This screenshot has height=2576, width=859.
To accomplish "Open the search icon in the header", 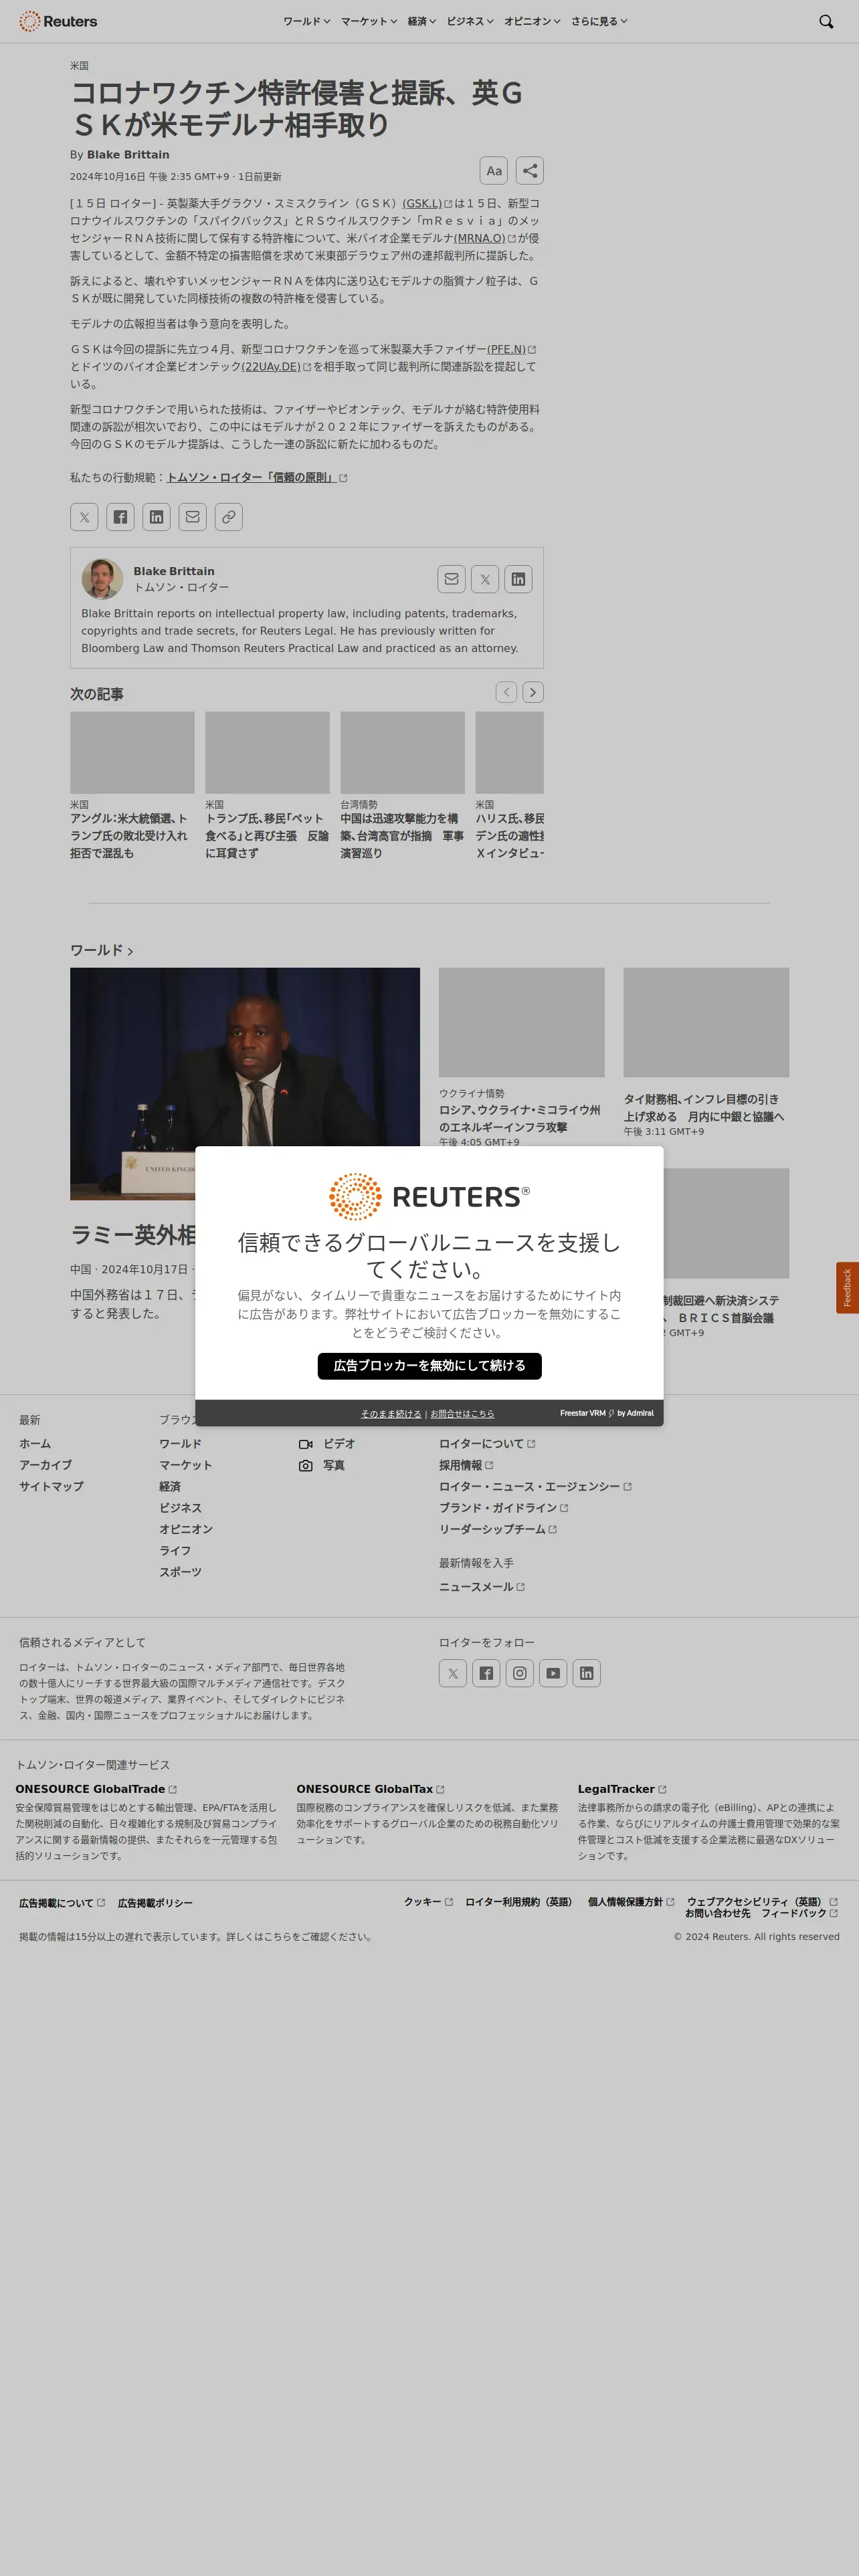I will (x=826, y=21).
